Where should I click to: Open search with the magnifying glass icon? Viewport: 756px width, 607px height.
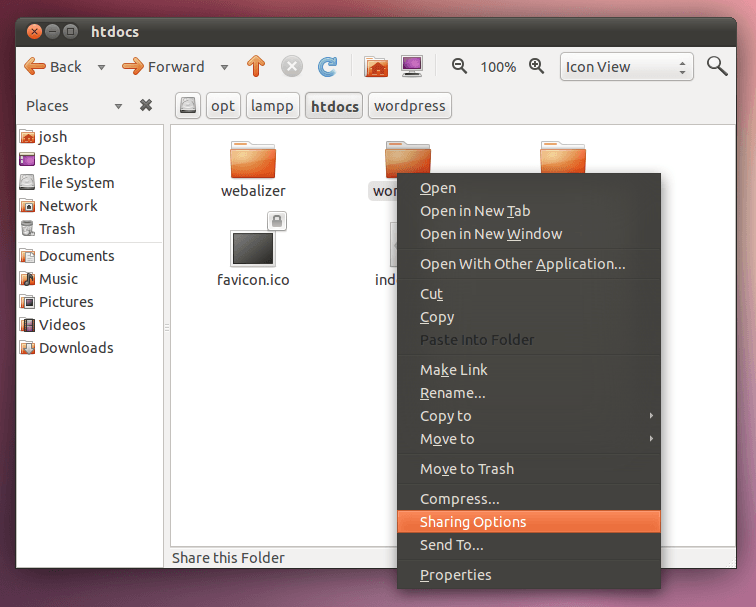pyautogui.click(x=717, y=66)
